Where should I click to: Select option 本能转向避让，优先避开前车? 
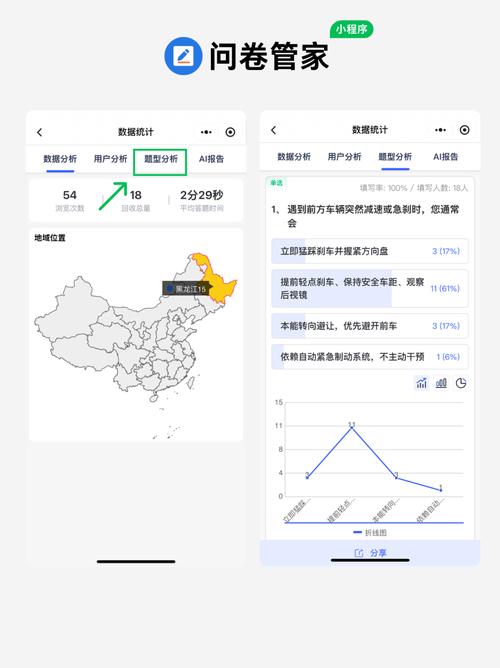coord(370,326)
